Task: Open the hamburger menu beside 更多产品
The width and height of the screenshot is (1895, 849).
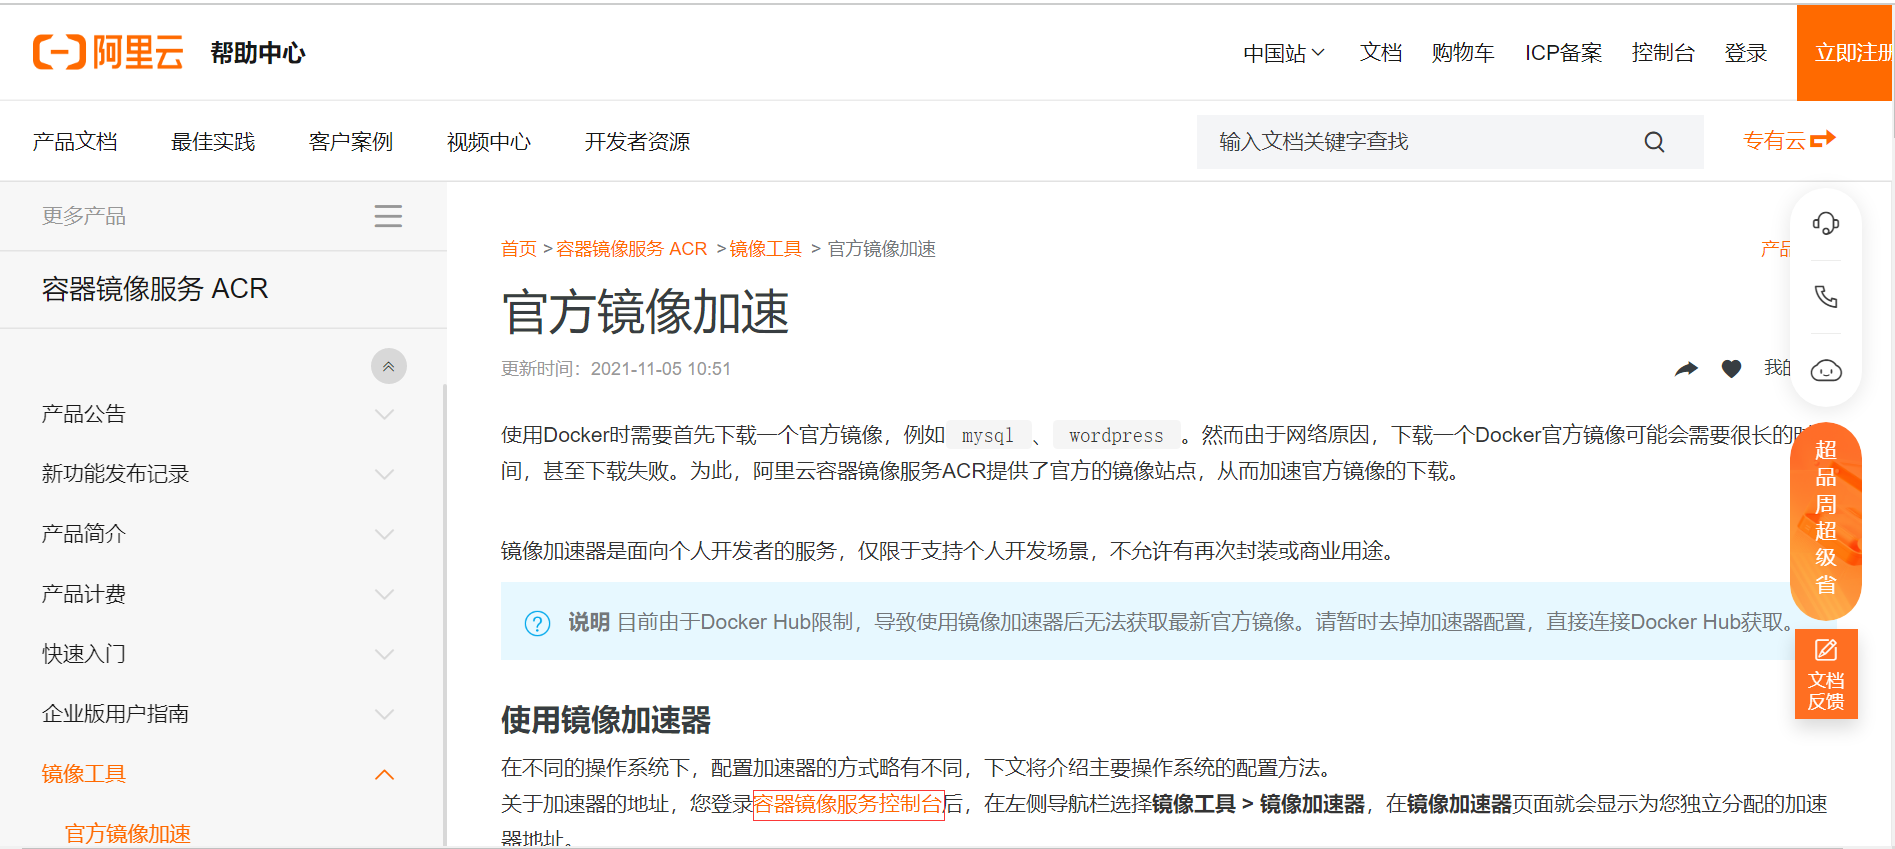Action: 388,216
